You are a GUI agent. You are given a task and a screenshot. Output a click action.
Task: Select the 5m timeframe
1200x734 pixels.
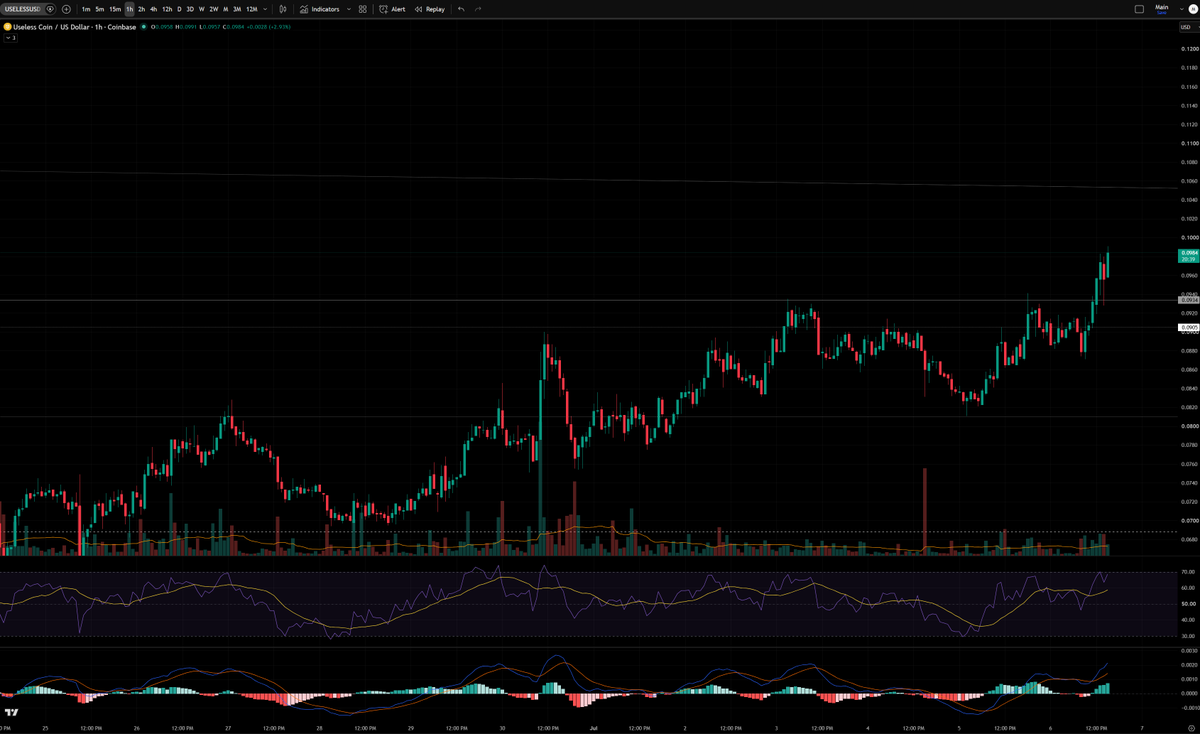coord(100,9)
